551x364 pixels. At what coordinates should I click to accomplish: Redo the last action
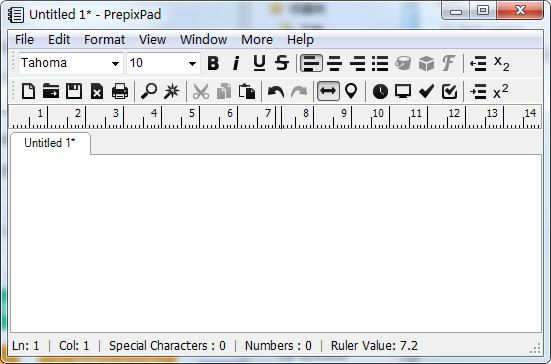[x=299, y=92]
